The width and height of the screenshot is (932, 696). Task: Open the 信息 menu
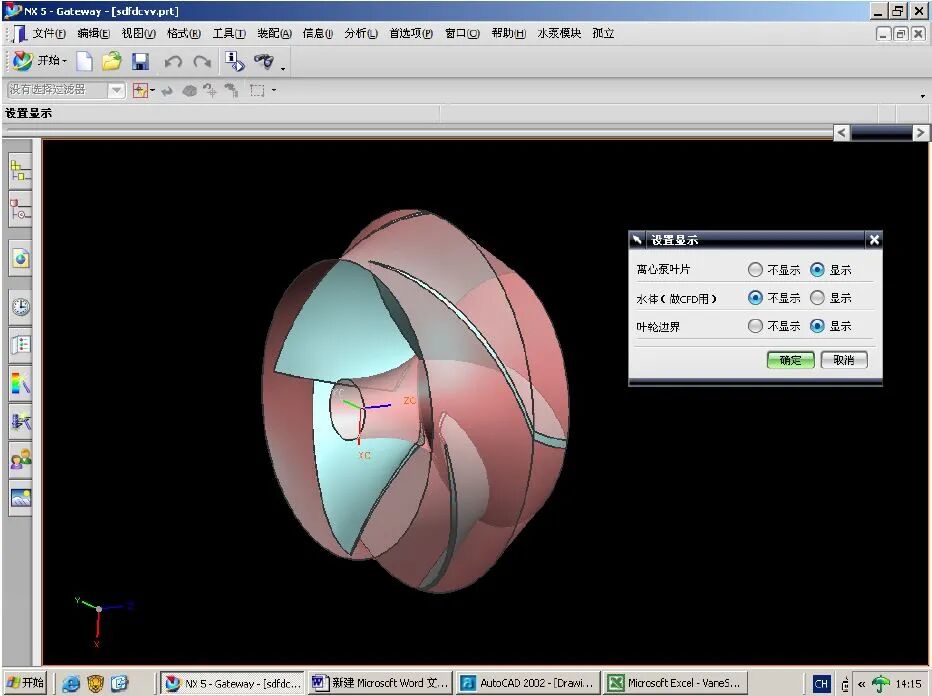[317, 33]
